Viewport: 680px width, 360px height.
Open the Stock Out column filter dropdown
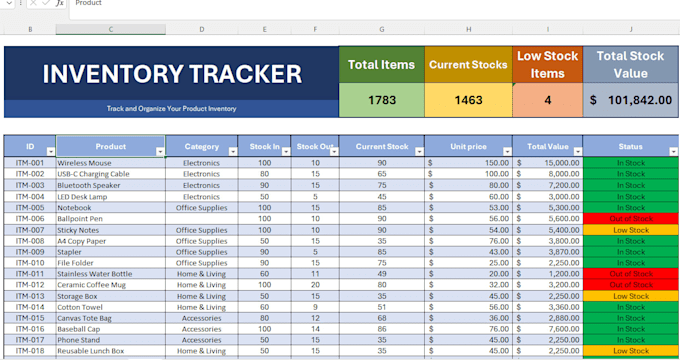(334, 151)
